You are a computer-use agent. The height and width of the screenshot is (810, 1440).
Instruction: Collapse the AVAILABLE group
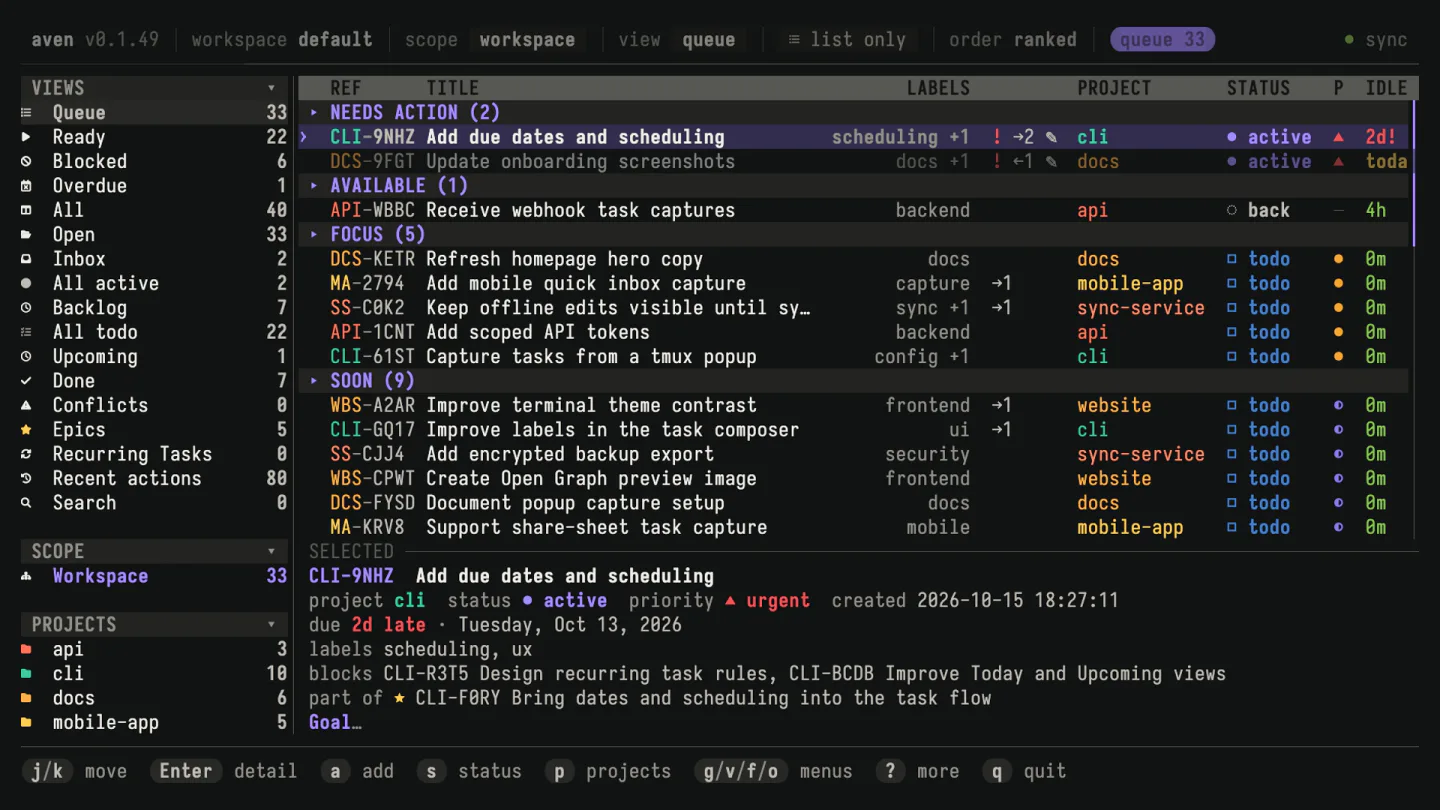pyautogui.click(x=314, y=186)
